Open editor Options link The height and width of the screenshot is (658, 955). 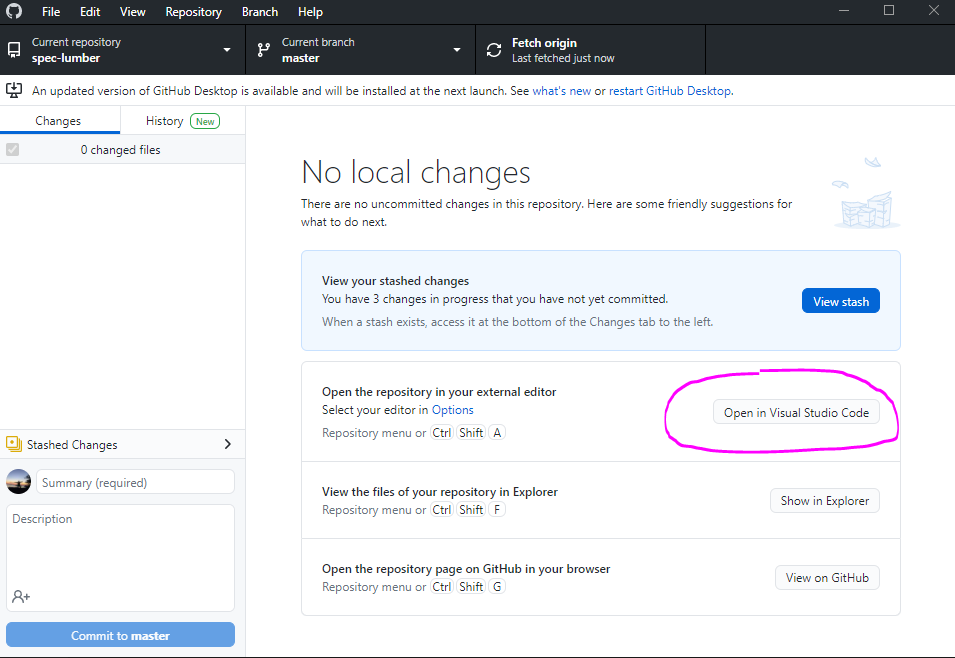452,409
